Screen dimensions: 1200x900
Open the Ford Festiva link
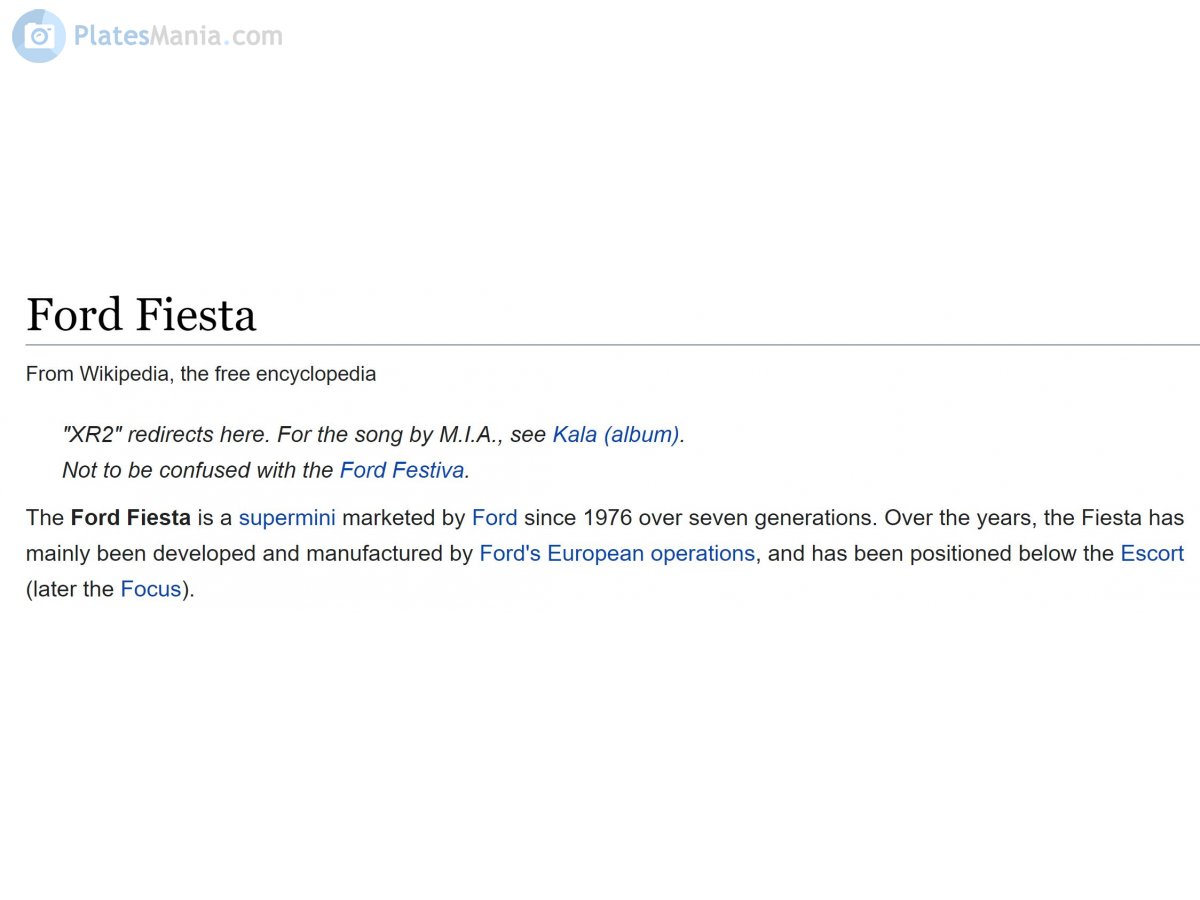(402, 470)
